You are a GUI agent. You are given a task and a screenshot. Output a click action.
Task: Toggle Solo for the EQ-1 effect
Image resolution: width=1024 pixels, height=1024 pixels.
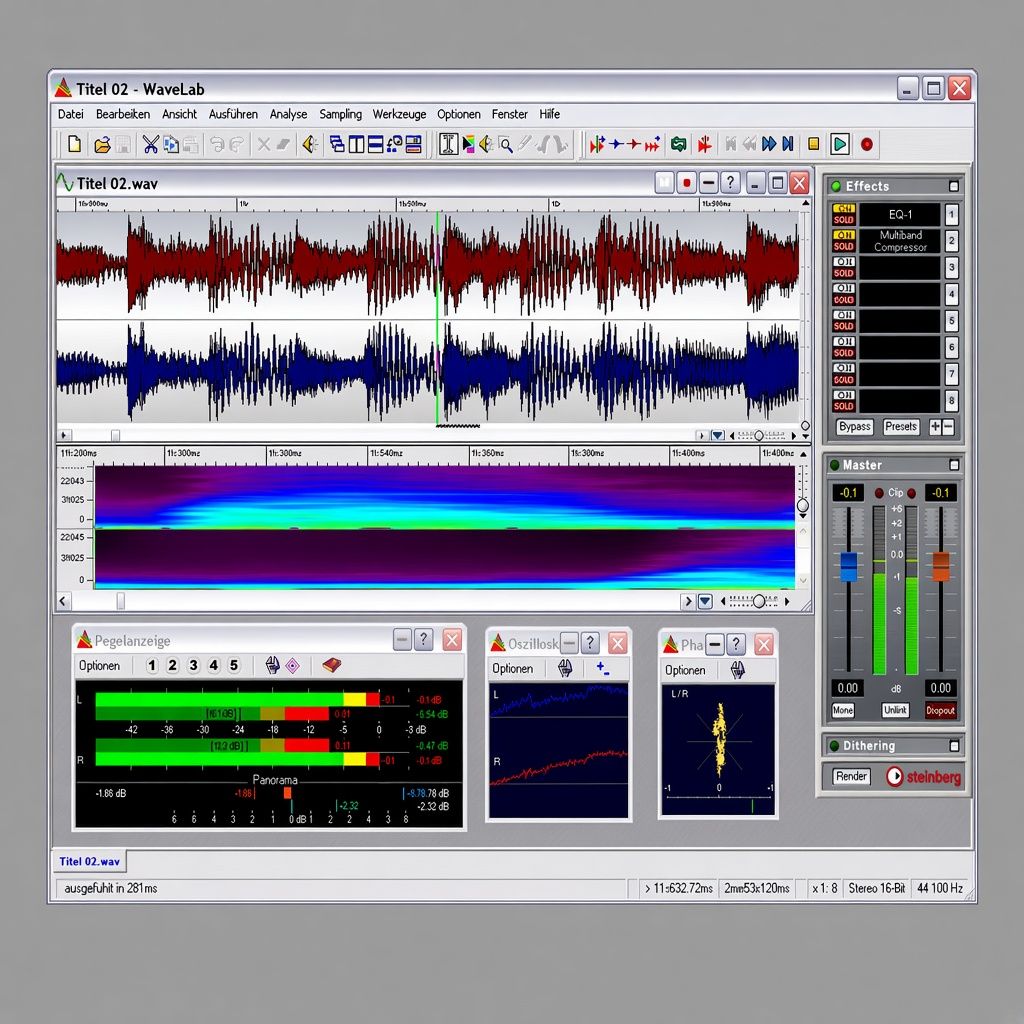844,219
